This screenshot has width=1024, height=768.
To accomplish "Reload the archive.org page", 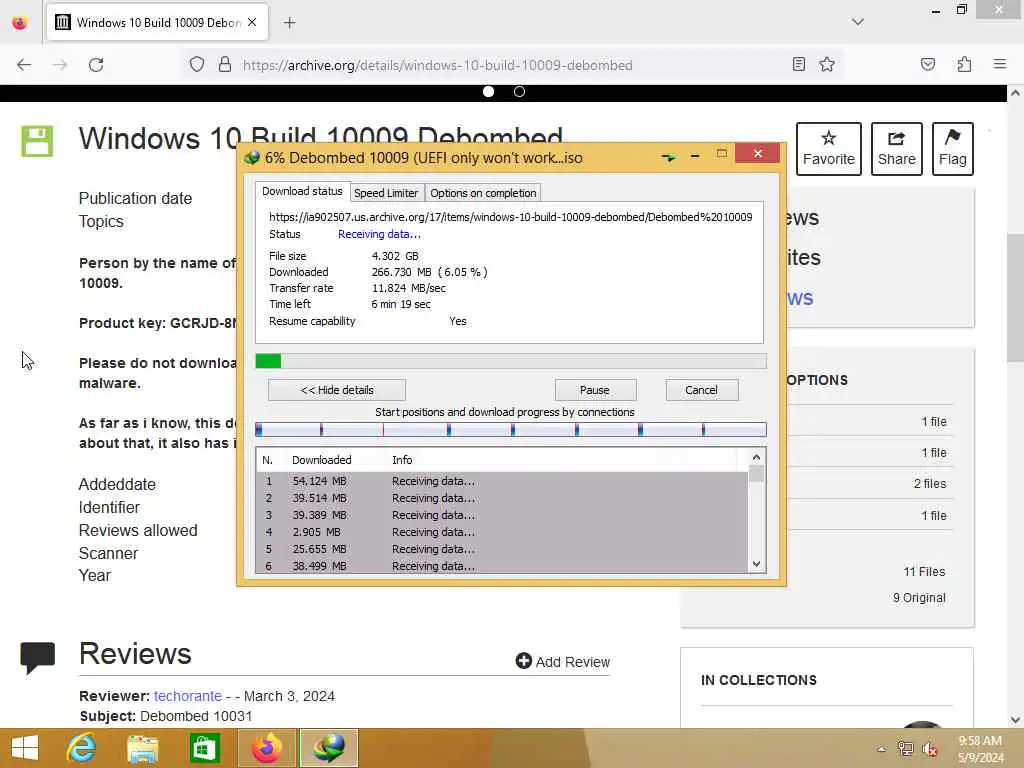I will (96, 65).
